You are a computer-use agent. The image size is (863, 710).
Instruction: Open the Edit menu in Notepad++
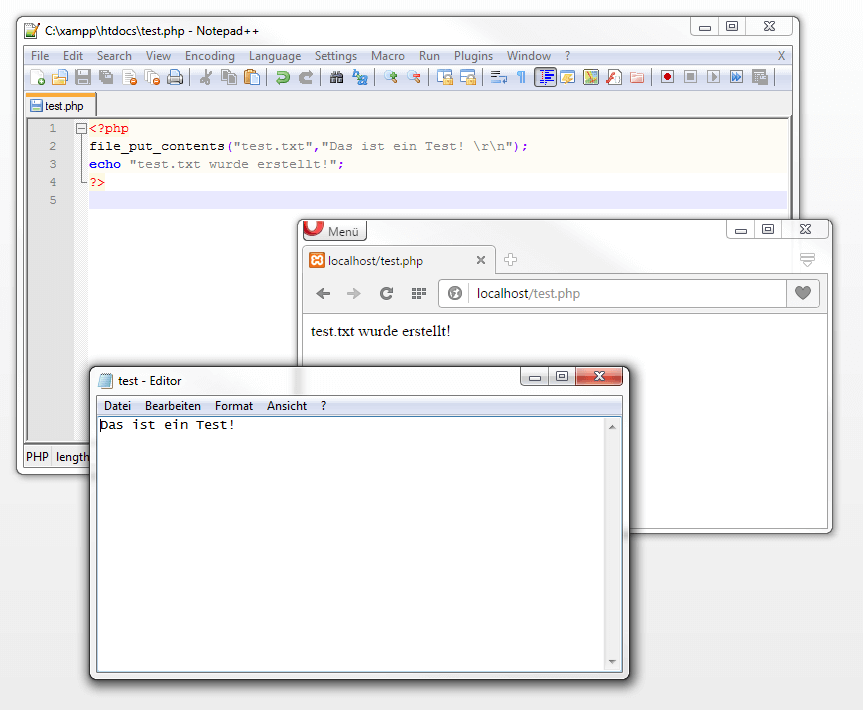73,56
